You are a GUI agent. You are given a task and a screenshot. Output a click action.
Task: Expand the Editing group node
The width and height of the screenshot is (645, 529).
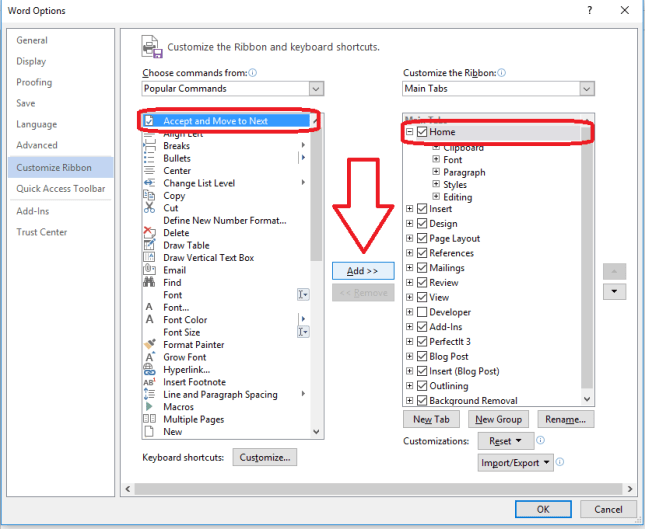click(x=436, y=196)
